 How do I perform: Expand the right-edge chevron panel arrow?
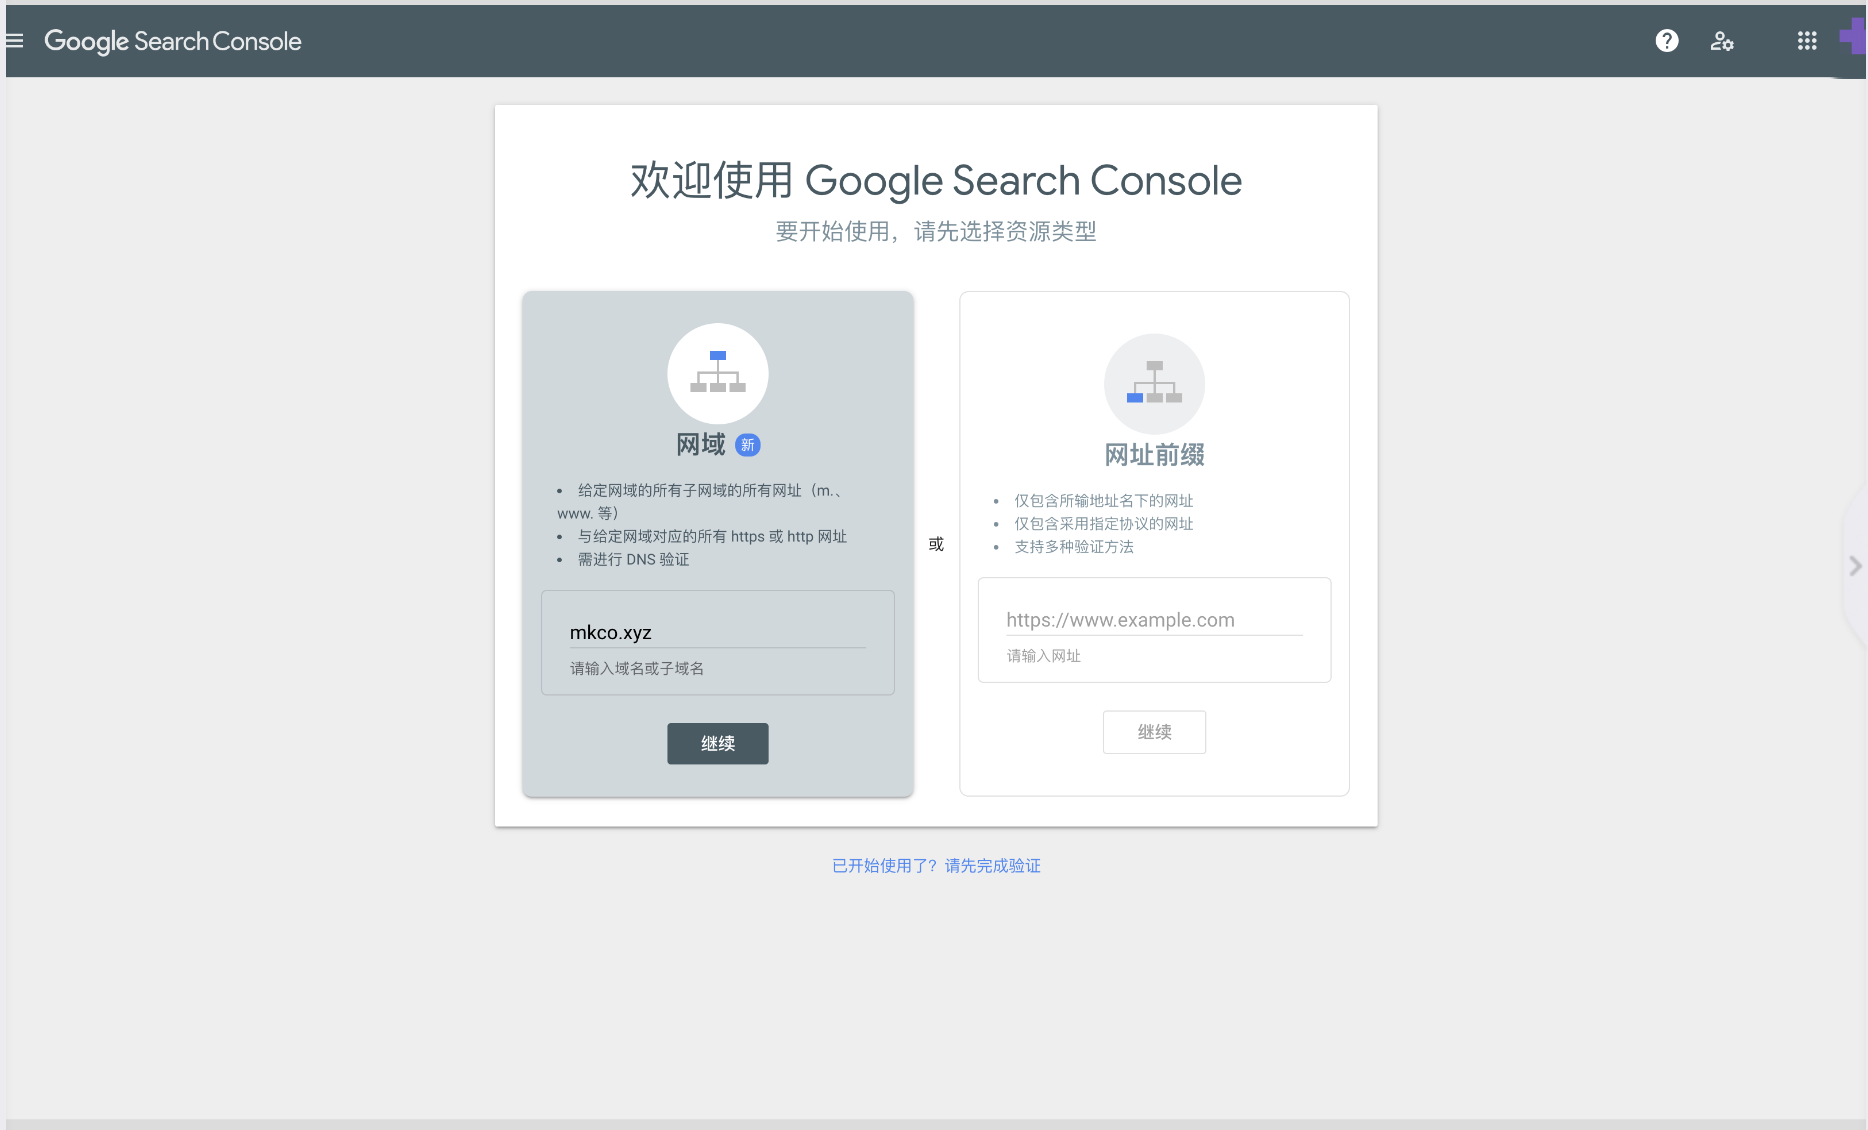click(1855, 566)
